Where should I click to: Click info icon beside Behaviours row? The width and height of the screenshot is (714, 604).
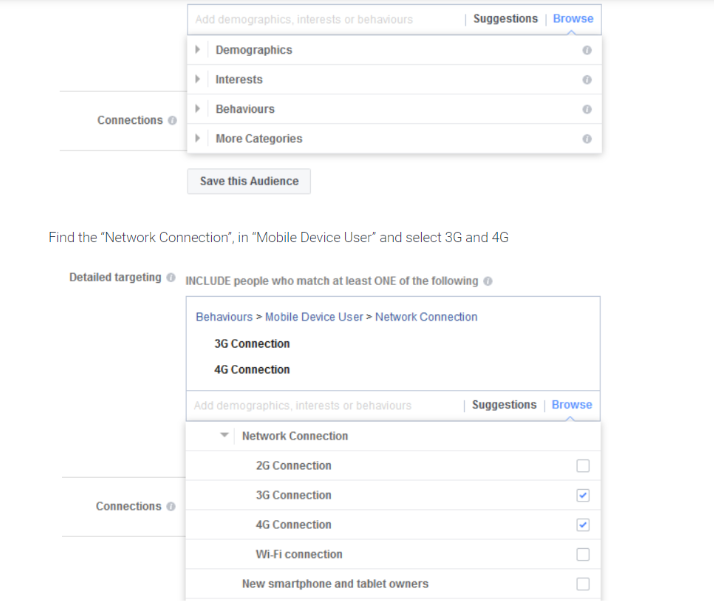pos(587,109)
